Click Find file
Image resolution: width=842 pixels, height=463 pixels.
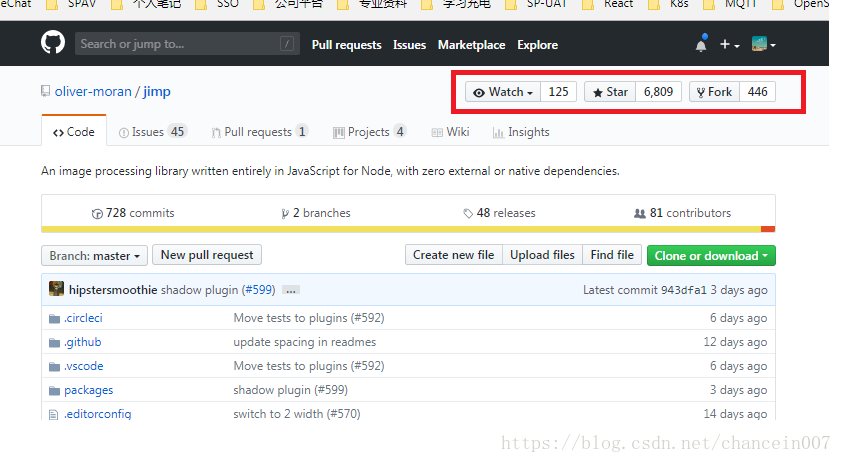(x=612, y=255)
